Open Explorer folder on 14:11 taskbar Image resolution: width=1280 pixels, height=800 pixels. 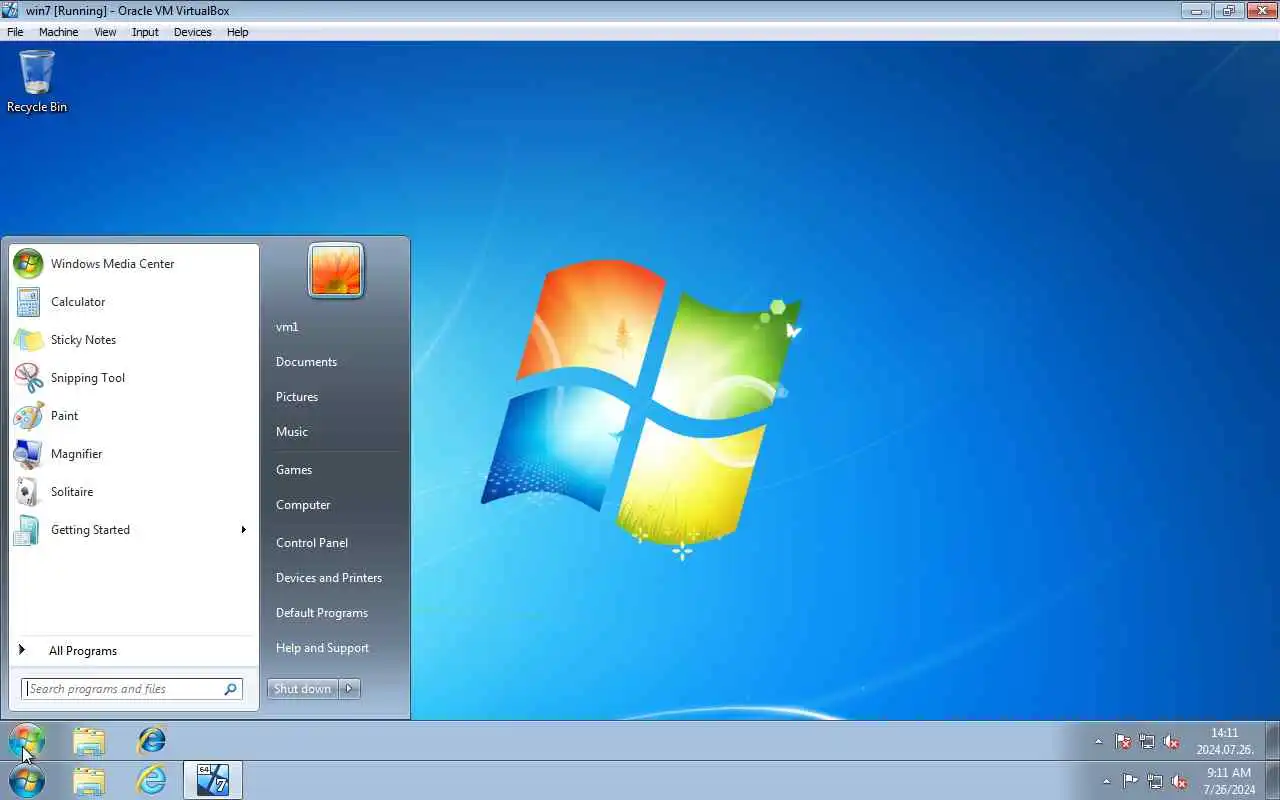click(89, 741)
